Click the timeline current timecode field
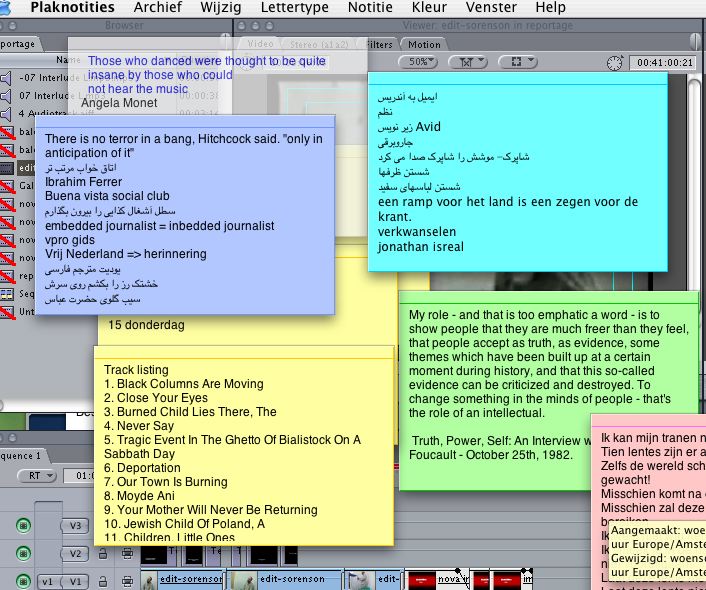Screen dimensions: 706x590 tap(79, 476)
